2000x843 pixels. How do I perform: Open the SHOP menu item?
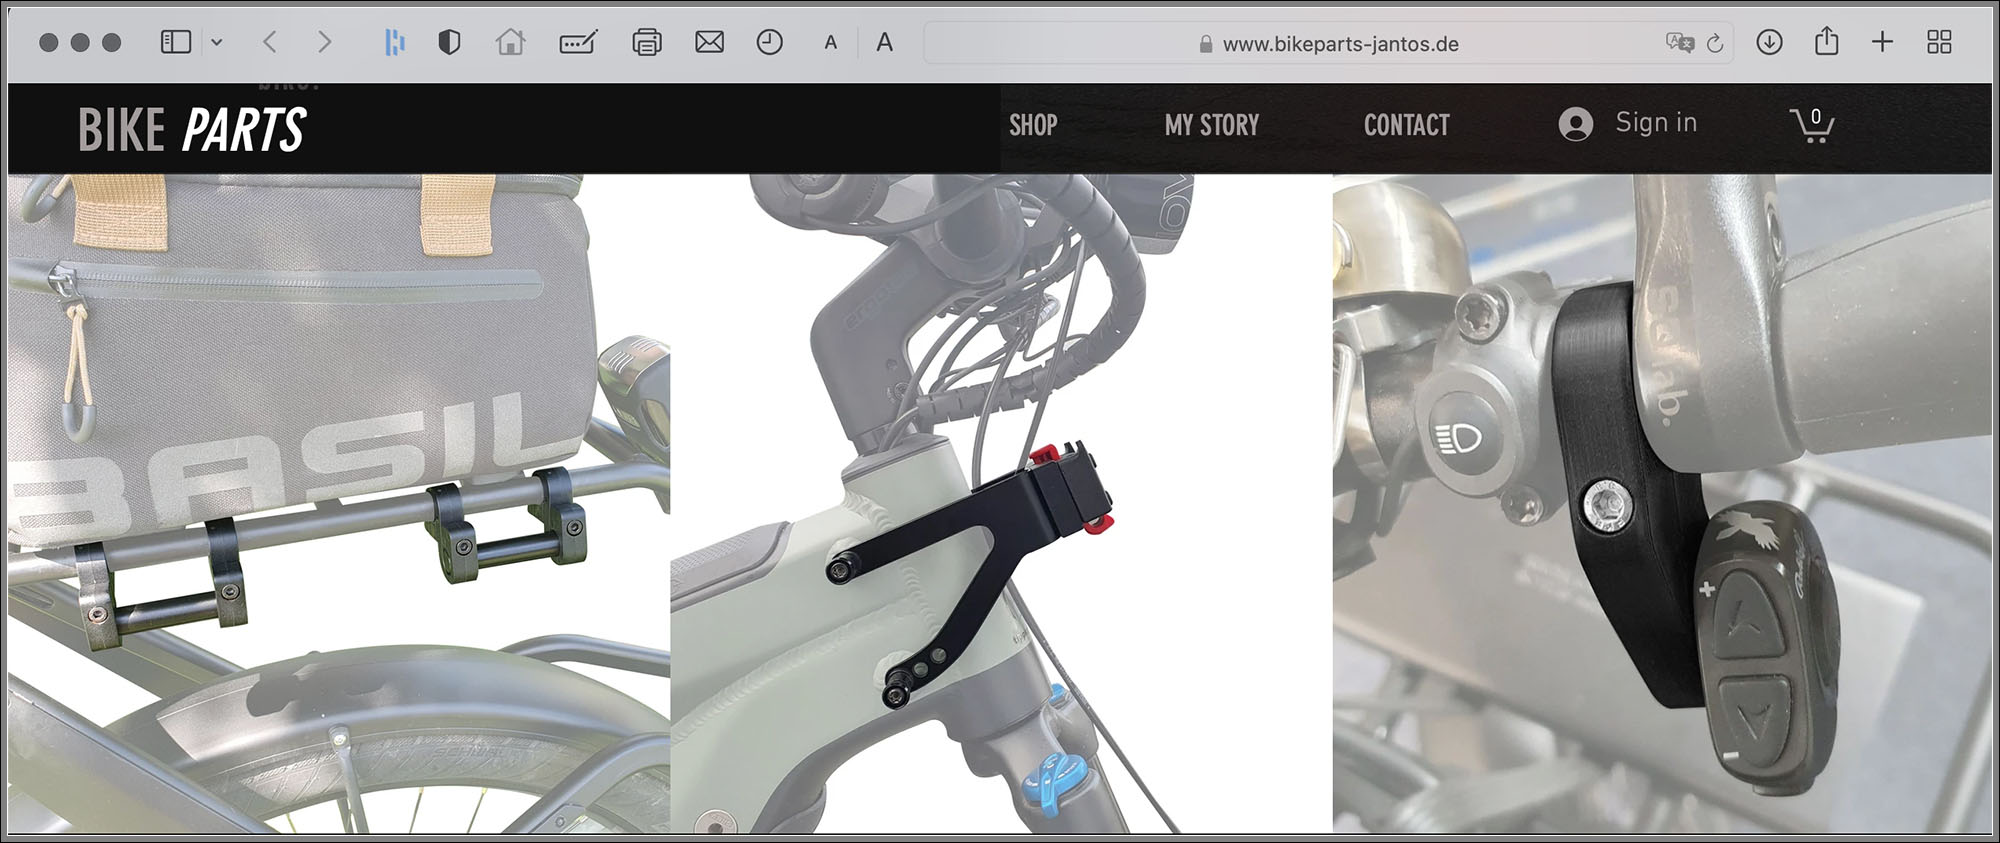click(1033, 125)
